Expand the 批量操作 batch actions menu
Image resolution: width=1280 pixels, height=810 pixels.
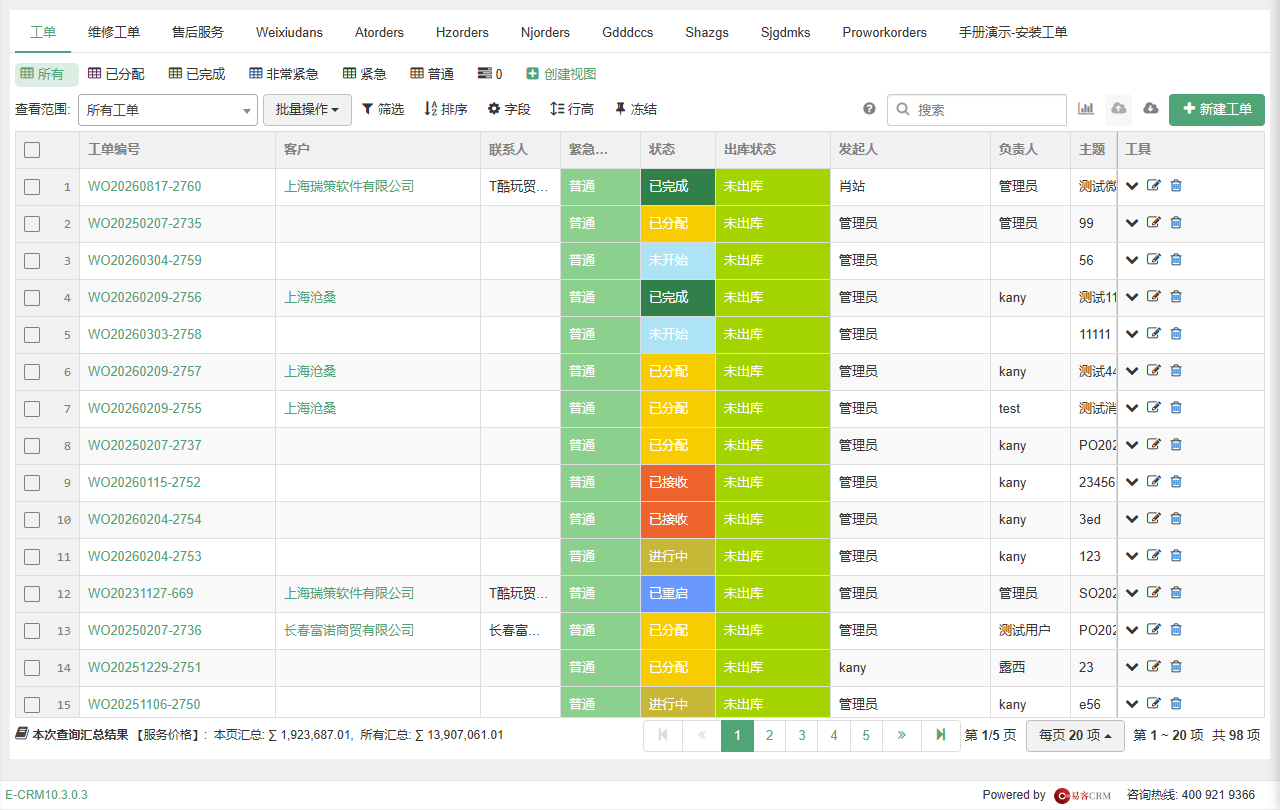tap(307, 110)
